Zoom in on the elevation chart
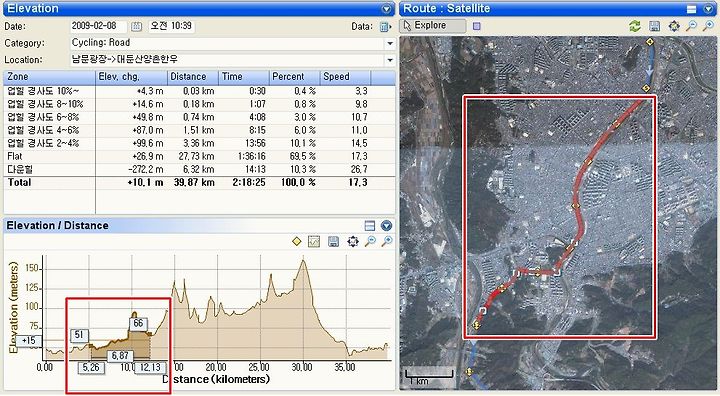The height and width of the screenshot is (396, 720). coord(387,241)
